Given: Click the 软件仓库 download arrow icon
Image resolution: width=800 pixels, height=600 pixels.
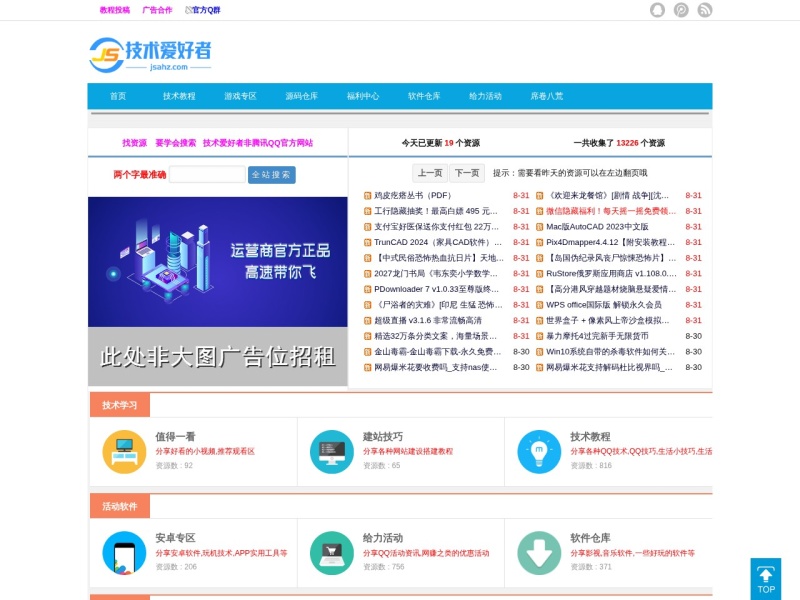Looking at the screenshot, I should click(x=539, y=553).
